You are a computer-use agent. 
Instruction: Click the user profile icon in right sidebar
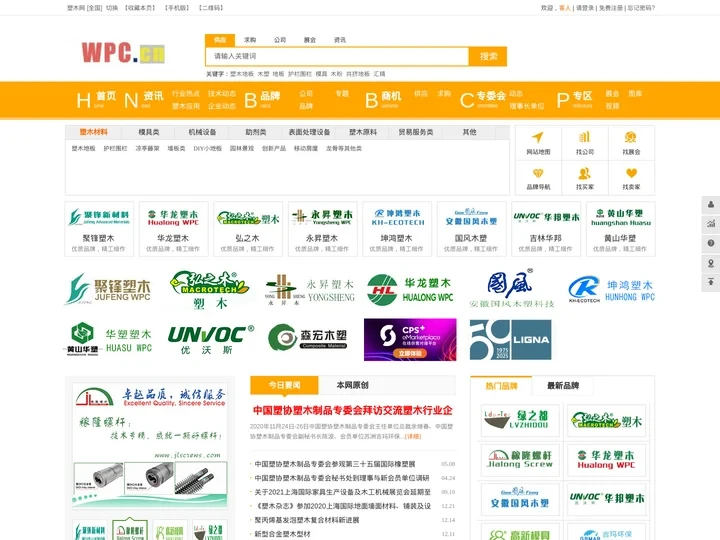pos(710,205)
